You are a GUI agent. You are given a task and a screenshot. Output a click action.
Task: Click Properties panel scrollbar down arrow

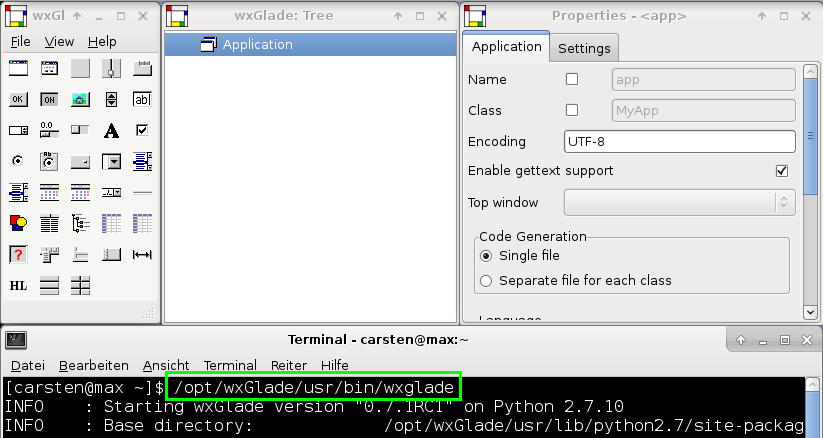coord(810,312)
